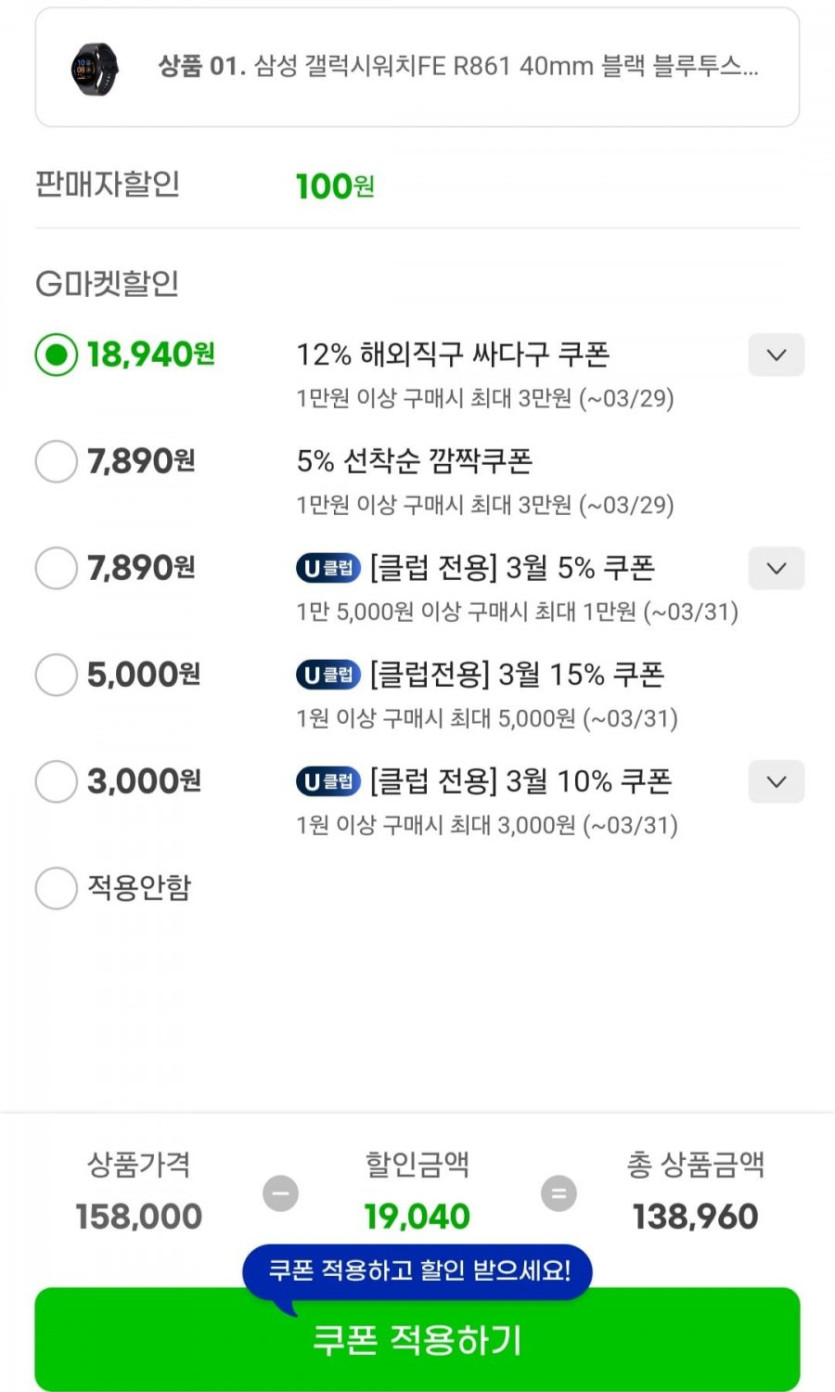Image resolution: width=835 pixels, height=1392 pixels.
Task: Expand the 3월 5% 쿠폰 chevron
Action: pyautogui.click(x=776, y=568)
